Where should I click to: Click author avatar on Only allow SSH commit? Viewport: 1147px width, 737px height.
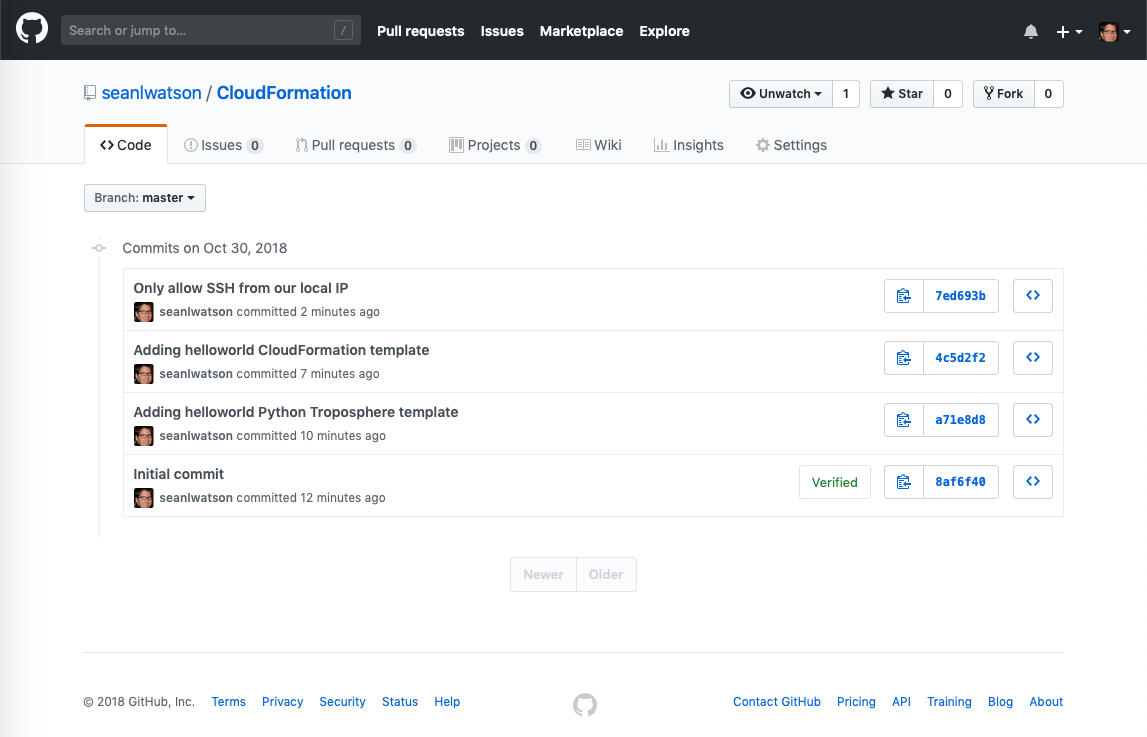click(x=143, y=312)
